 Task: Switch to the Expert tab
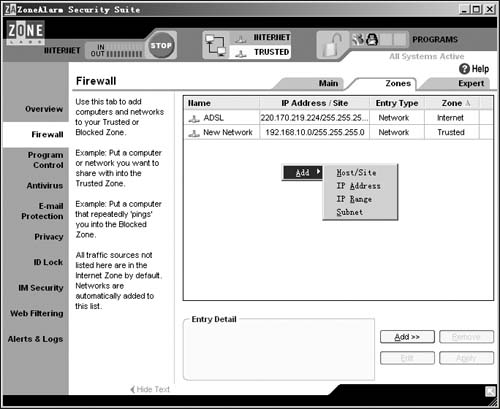[x=471, y=83]
